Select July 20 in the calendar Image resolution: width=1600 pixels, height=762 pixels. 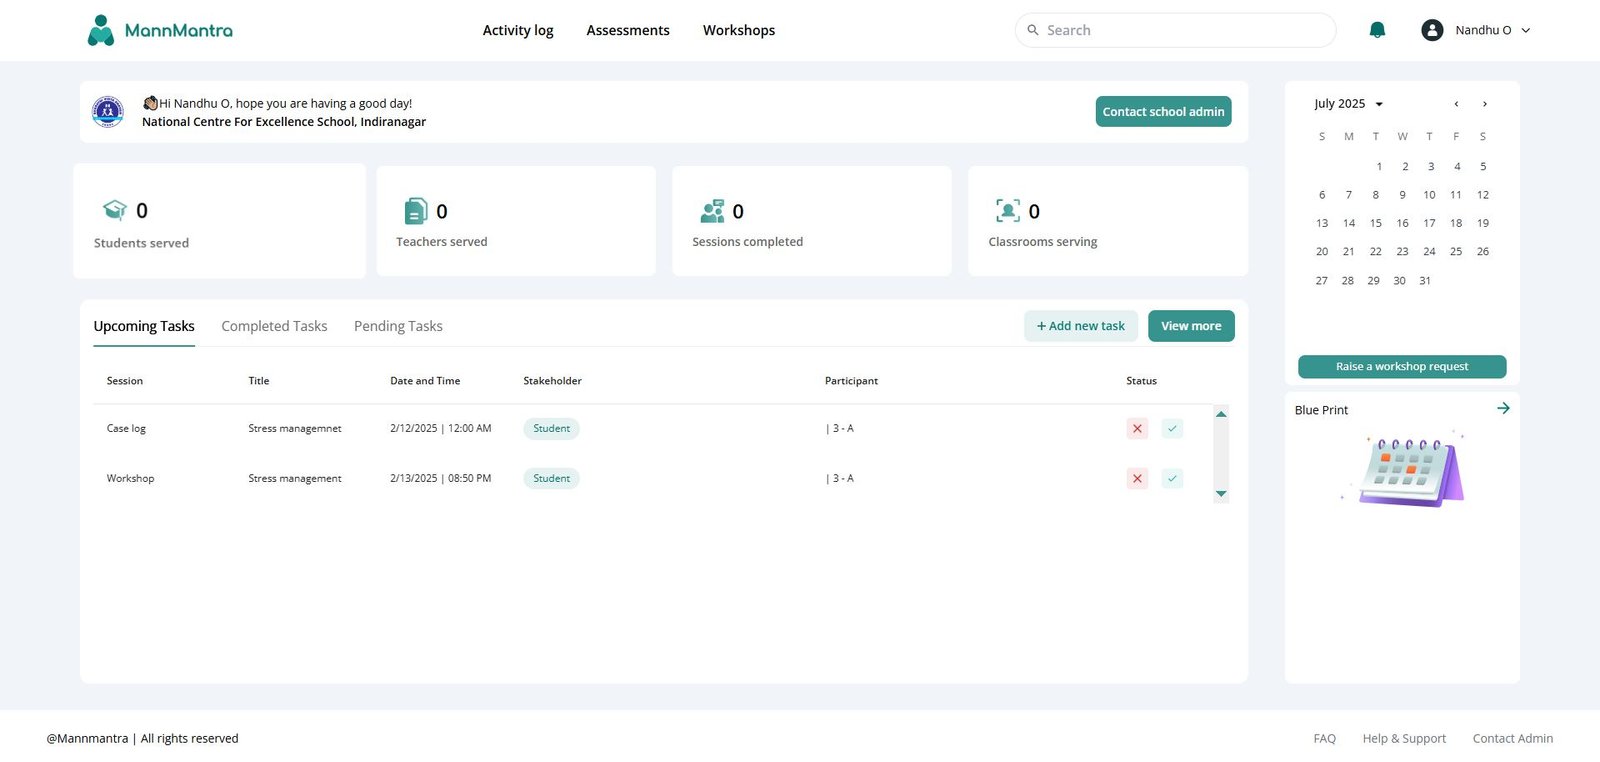[x=1322, y=251]
